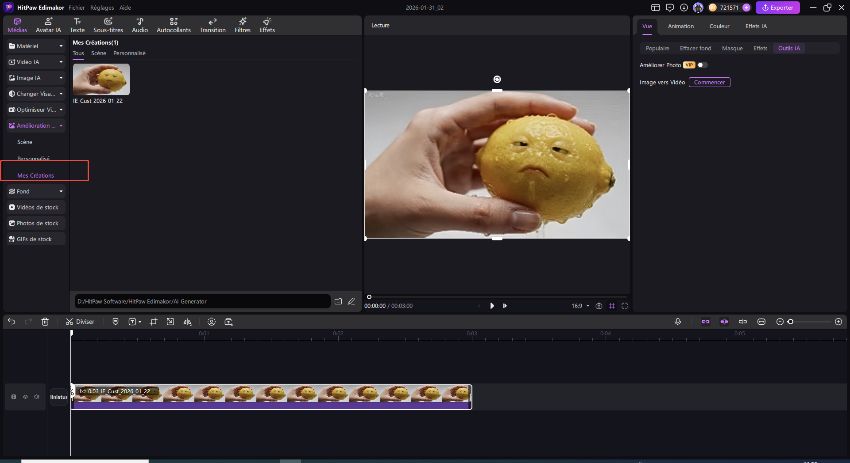This screenshot has height=463, width=850.
Task: Click the open-folder icon beside path field
Action: (338, 301)
